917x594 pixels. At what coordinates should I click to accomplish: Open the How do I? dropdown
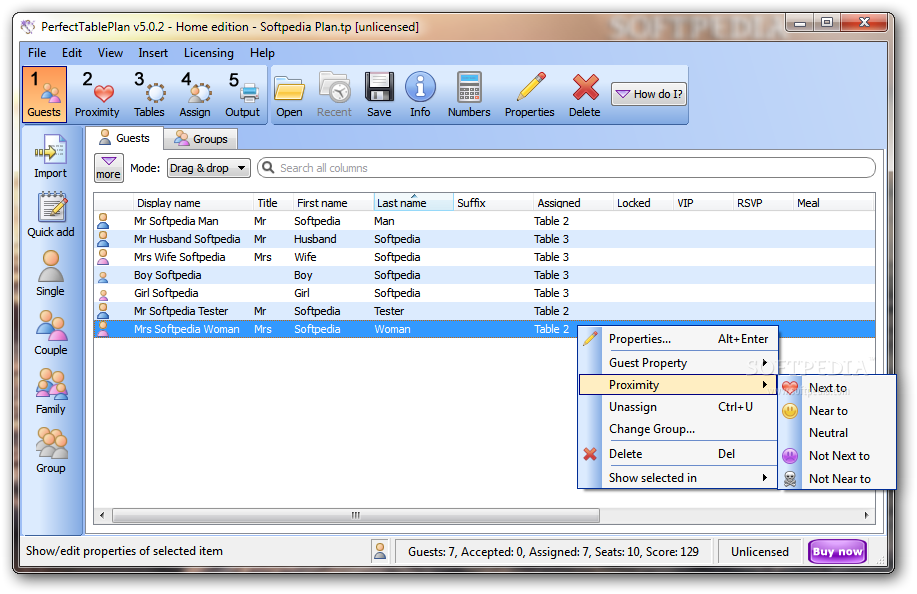[x=649, y=94]
